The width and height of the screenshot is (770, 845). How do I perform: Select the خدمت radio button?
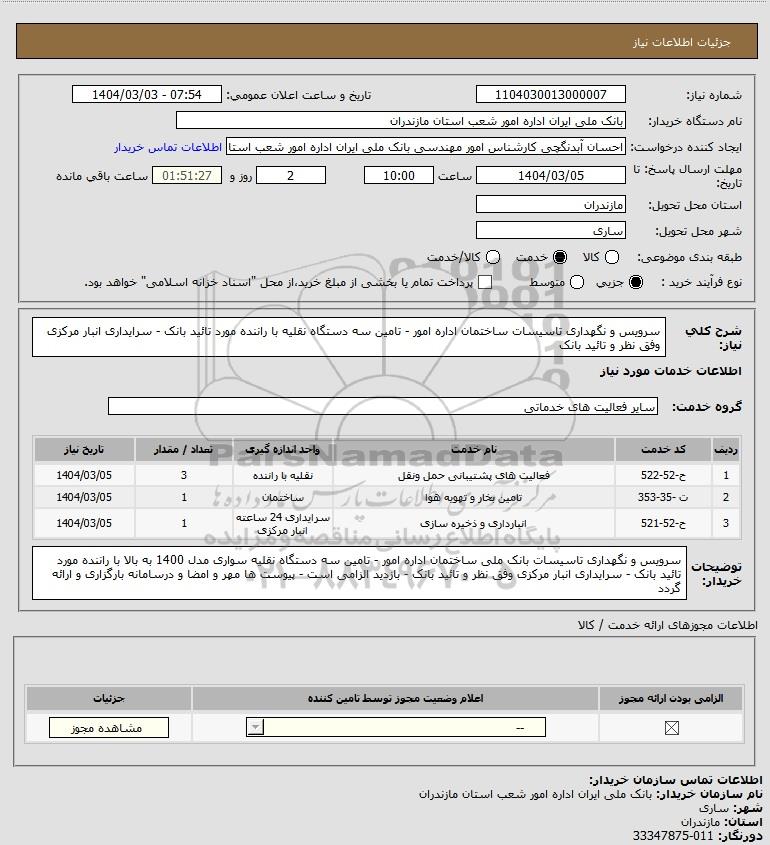tap(560, 257)
